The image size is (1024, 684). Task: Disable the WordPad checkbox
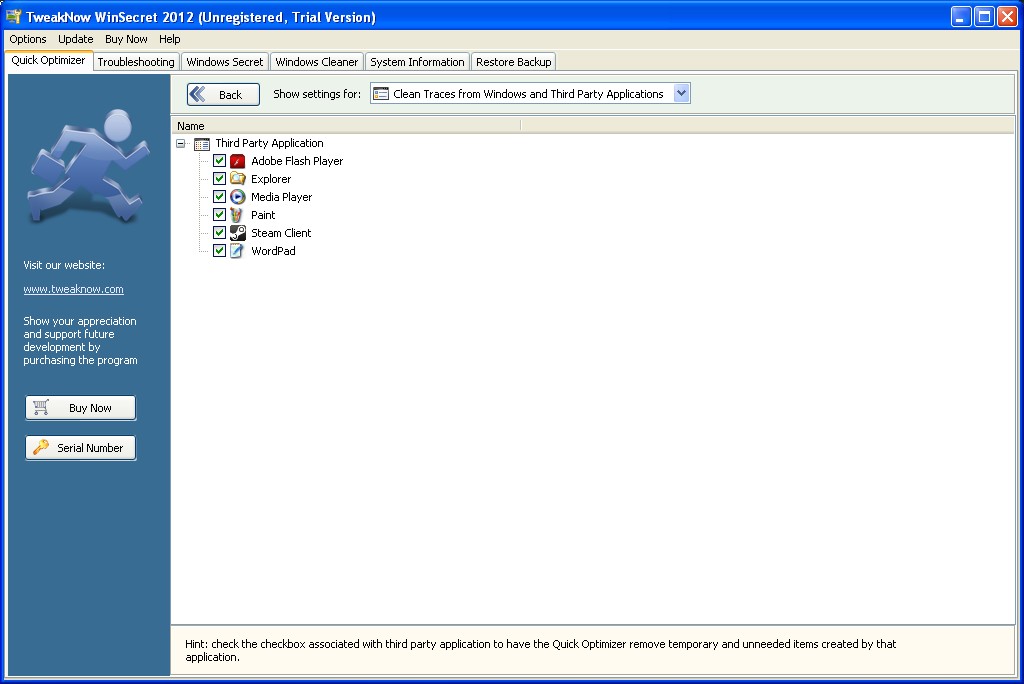click(x=219, y=250)
